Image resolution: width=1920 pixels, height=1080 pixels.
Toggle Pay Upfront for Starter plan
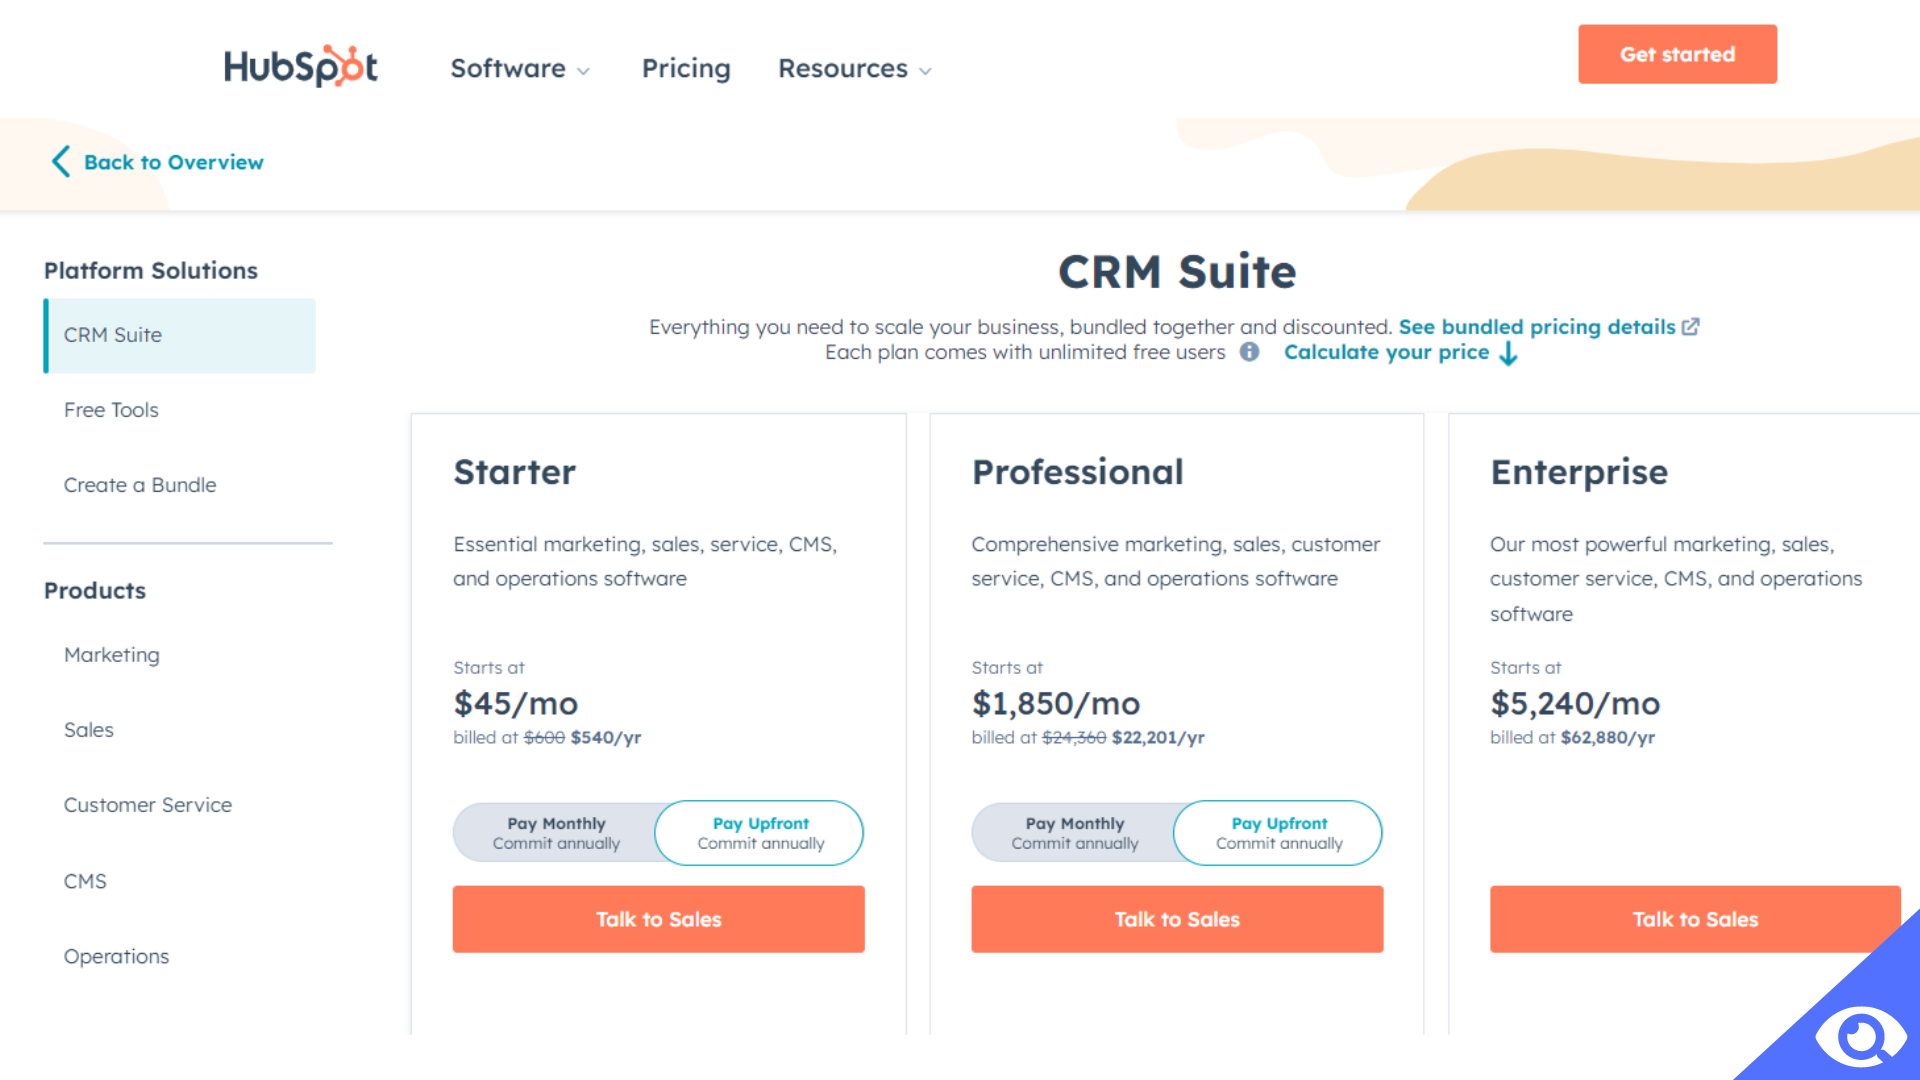[761, 832]
